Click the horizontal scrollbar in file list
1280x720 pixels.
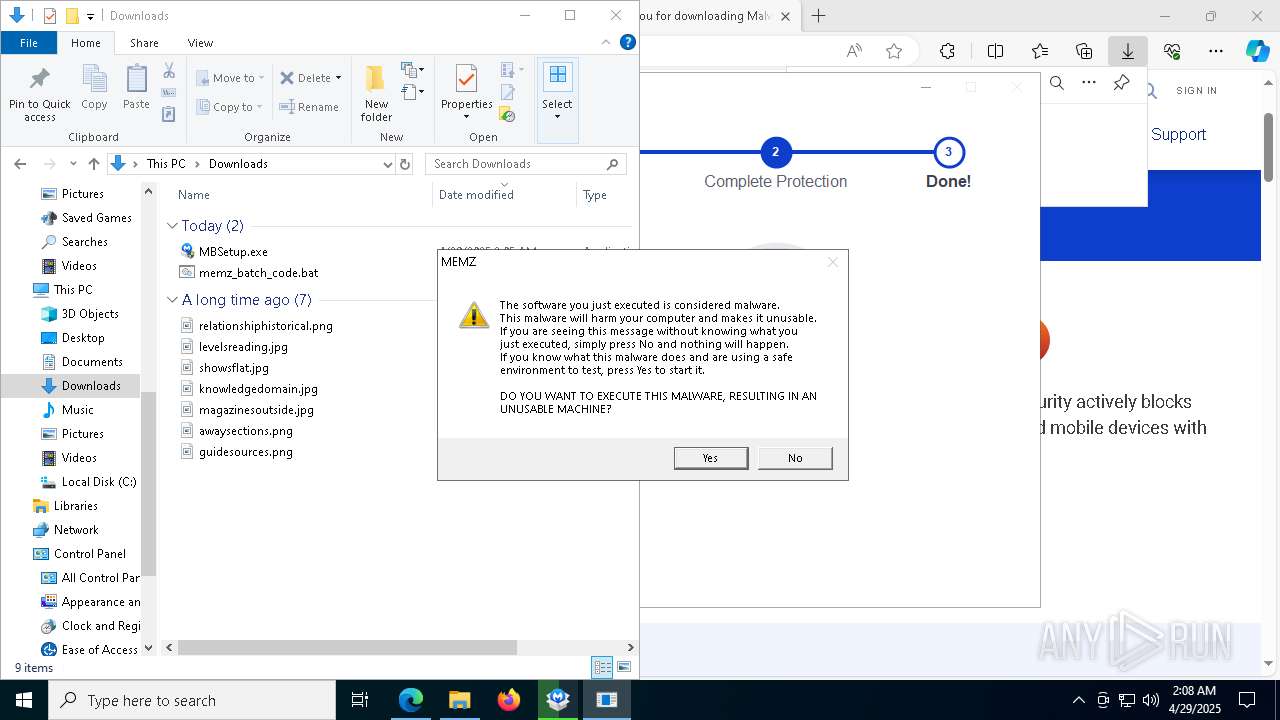coord(347,648)
